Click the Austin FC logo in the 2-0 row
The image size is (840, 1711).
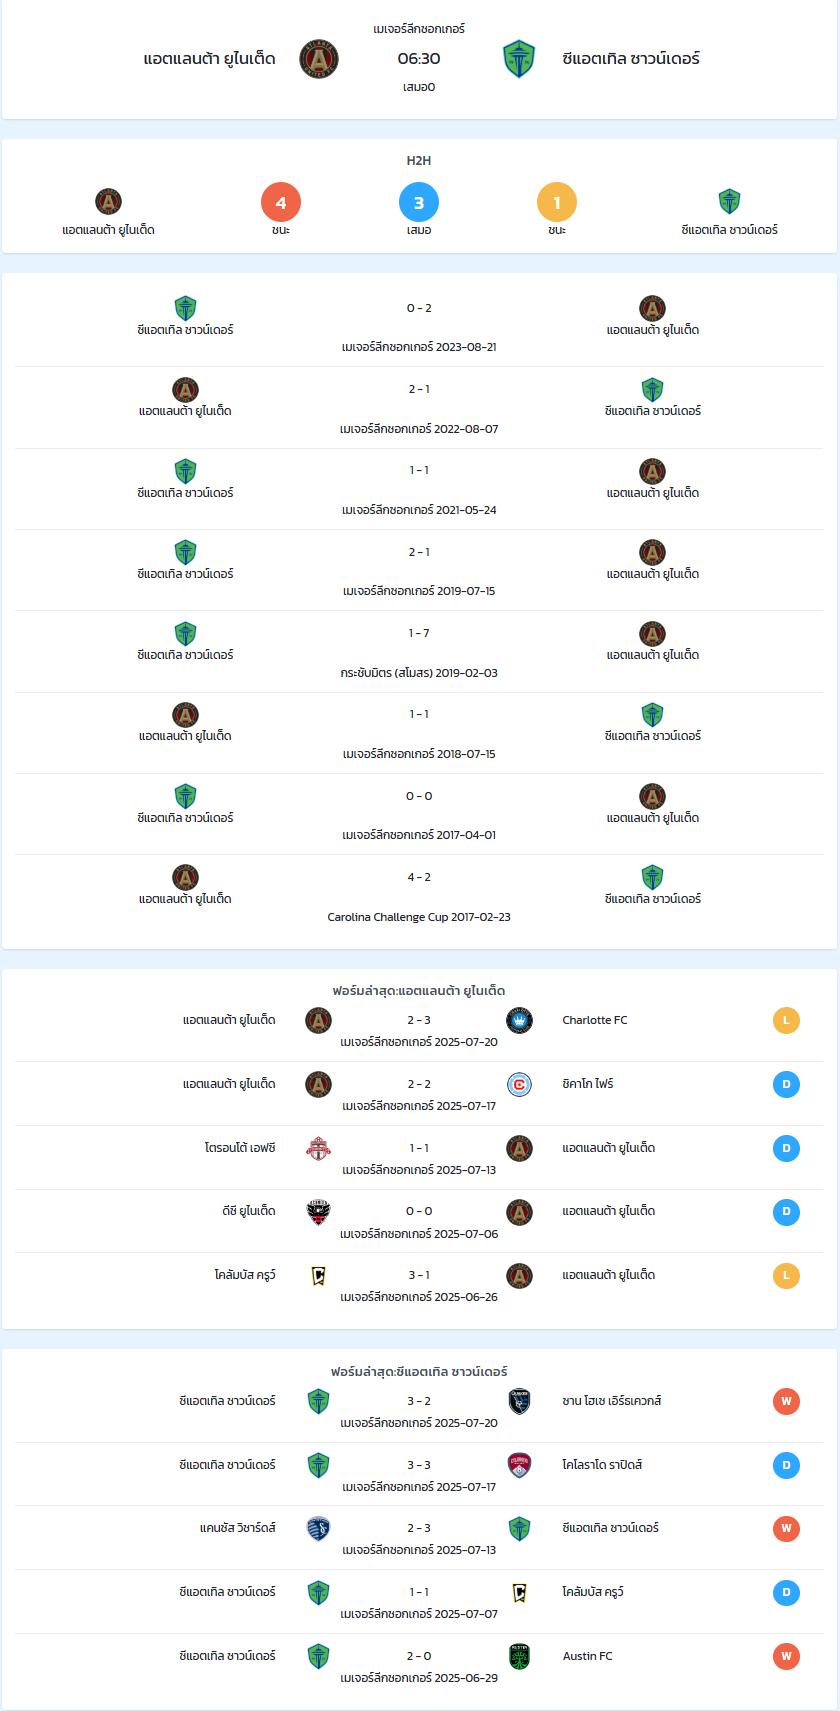519,1656
